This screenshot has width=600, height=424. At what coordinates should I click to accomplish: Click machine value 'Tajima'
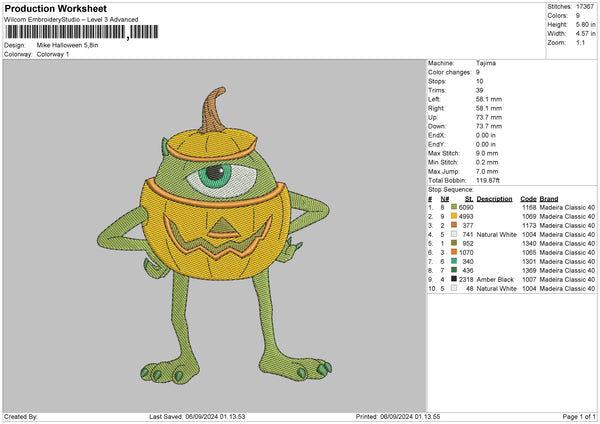486,63
